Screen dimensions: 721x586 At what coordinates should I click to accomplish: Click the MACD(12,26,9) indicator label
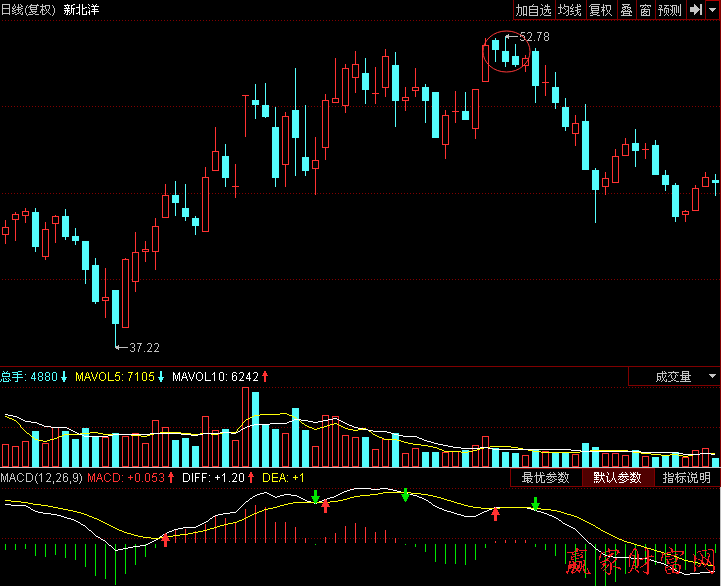(x=41, y=478)
